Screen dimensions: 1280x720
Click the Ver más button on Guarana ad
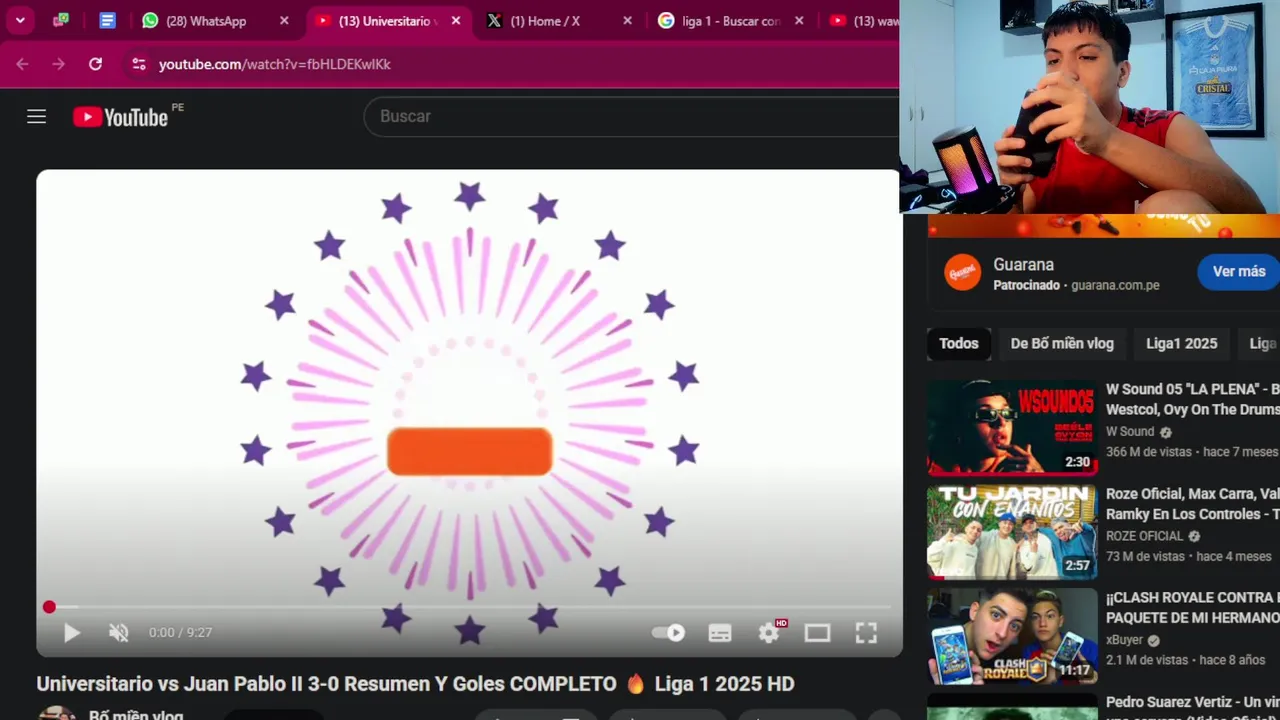[1239, 271]
